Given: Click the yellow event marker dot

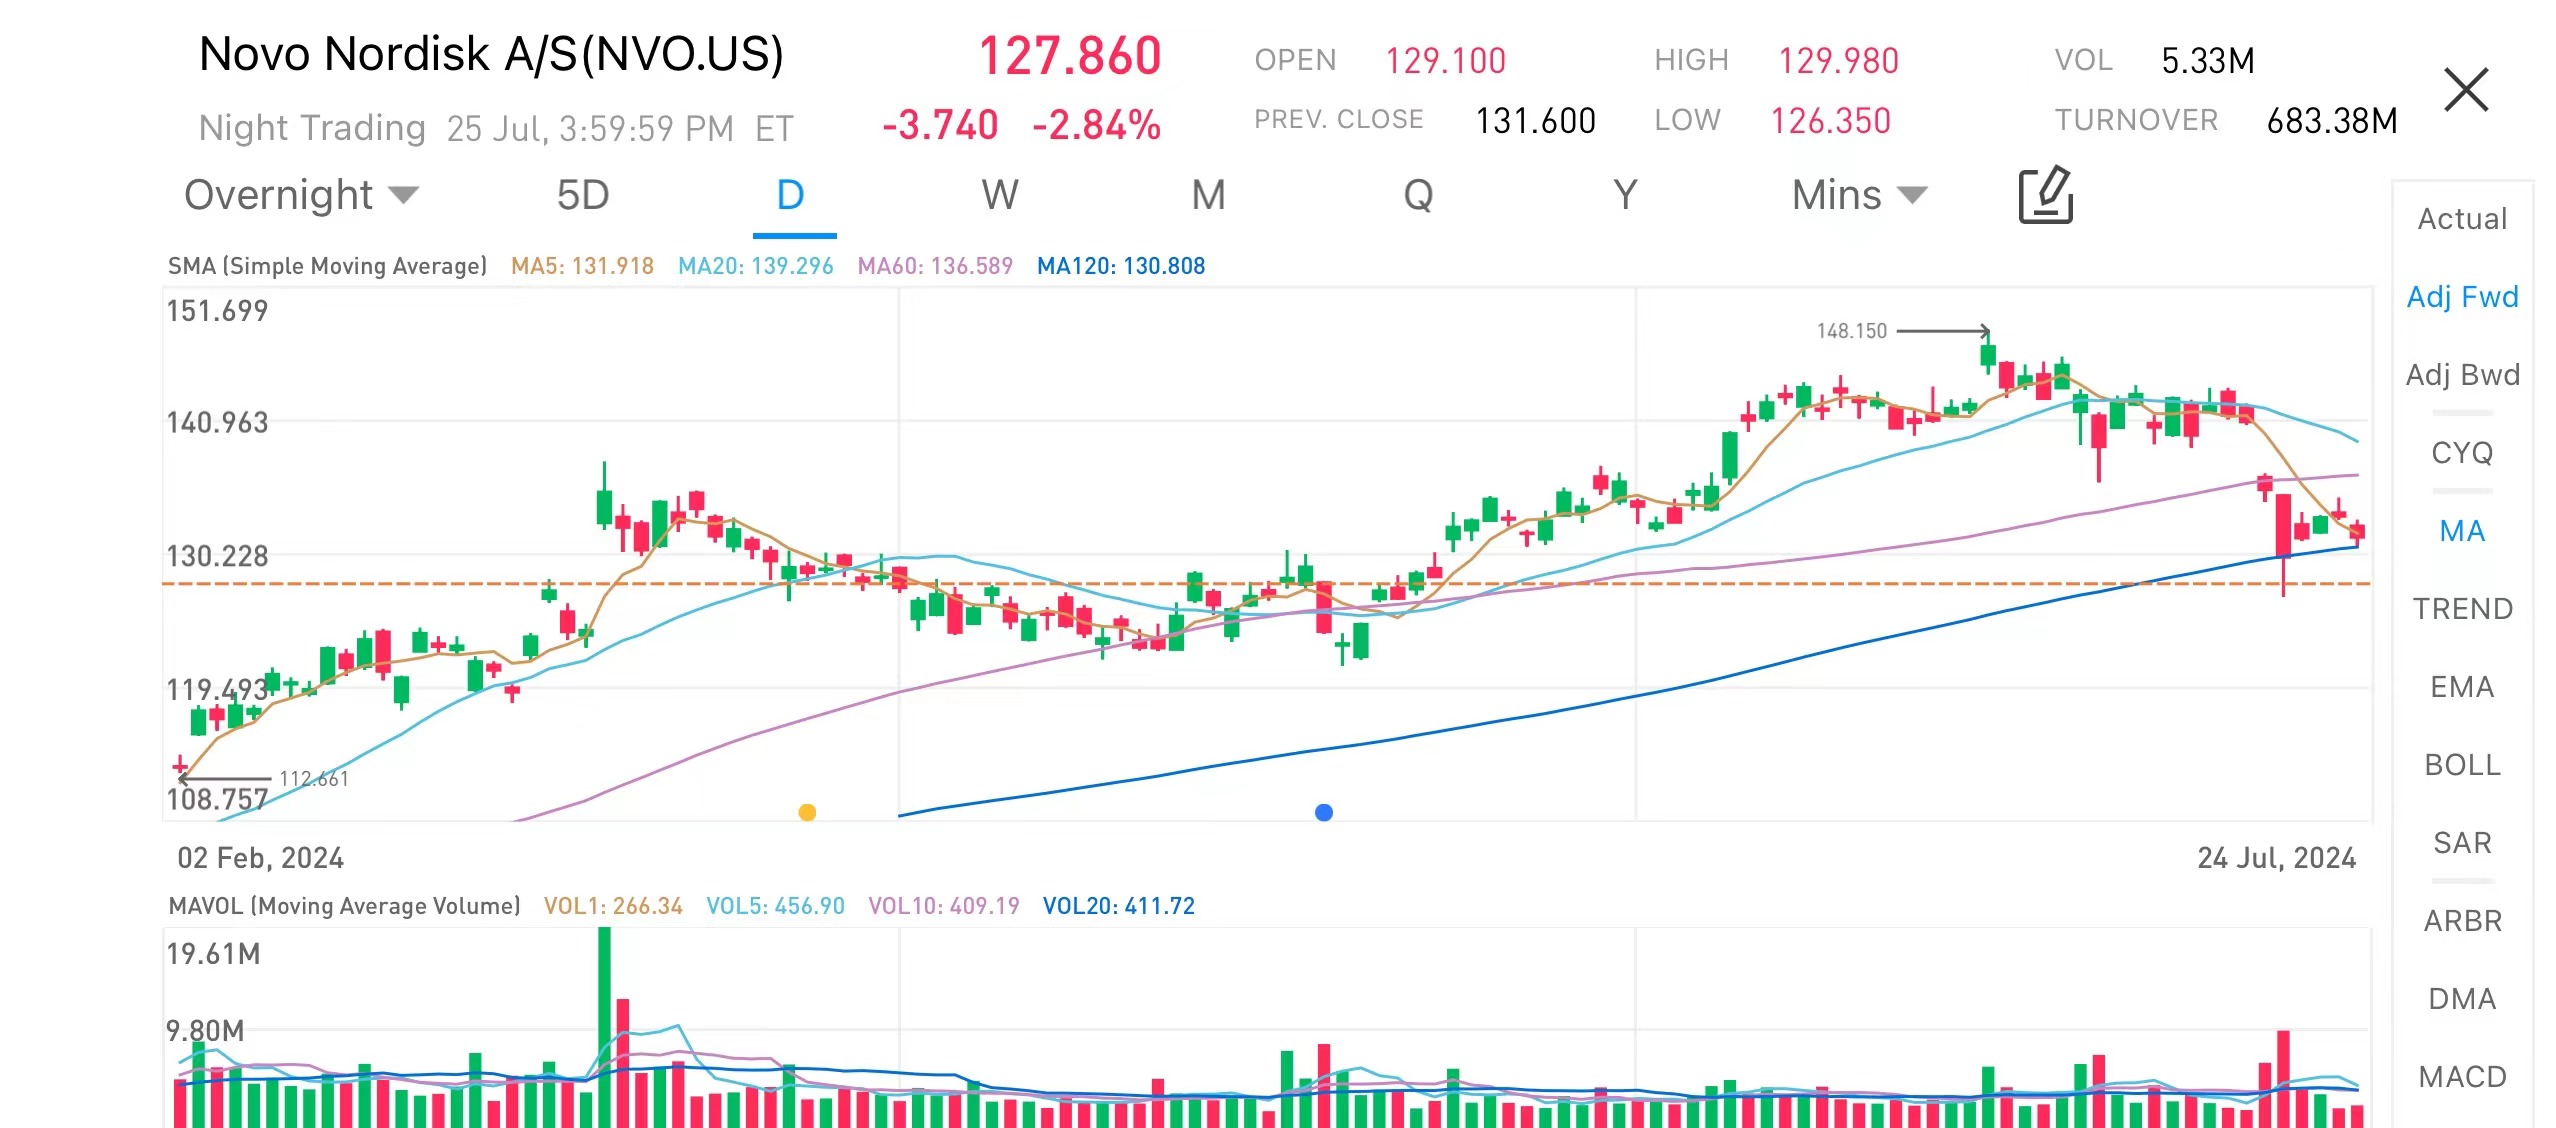Looking at the screenshot, I should (807, 812).
